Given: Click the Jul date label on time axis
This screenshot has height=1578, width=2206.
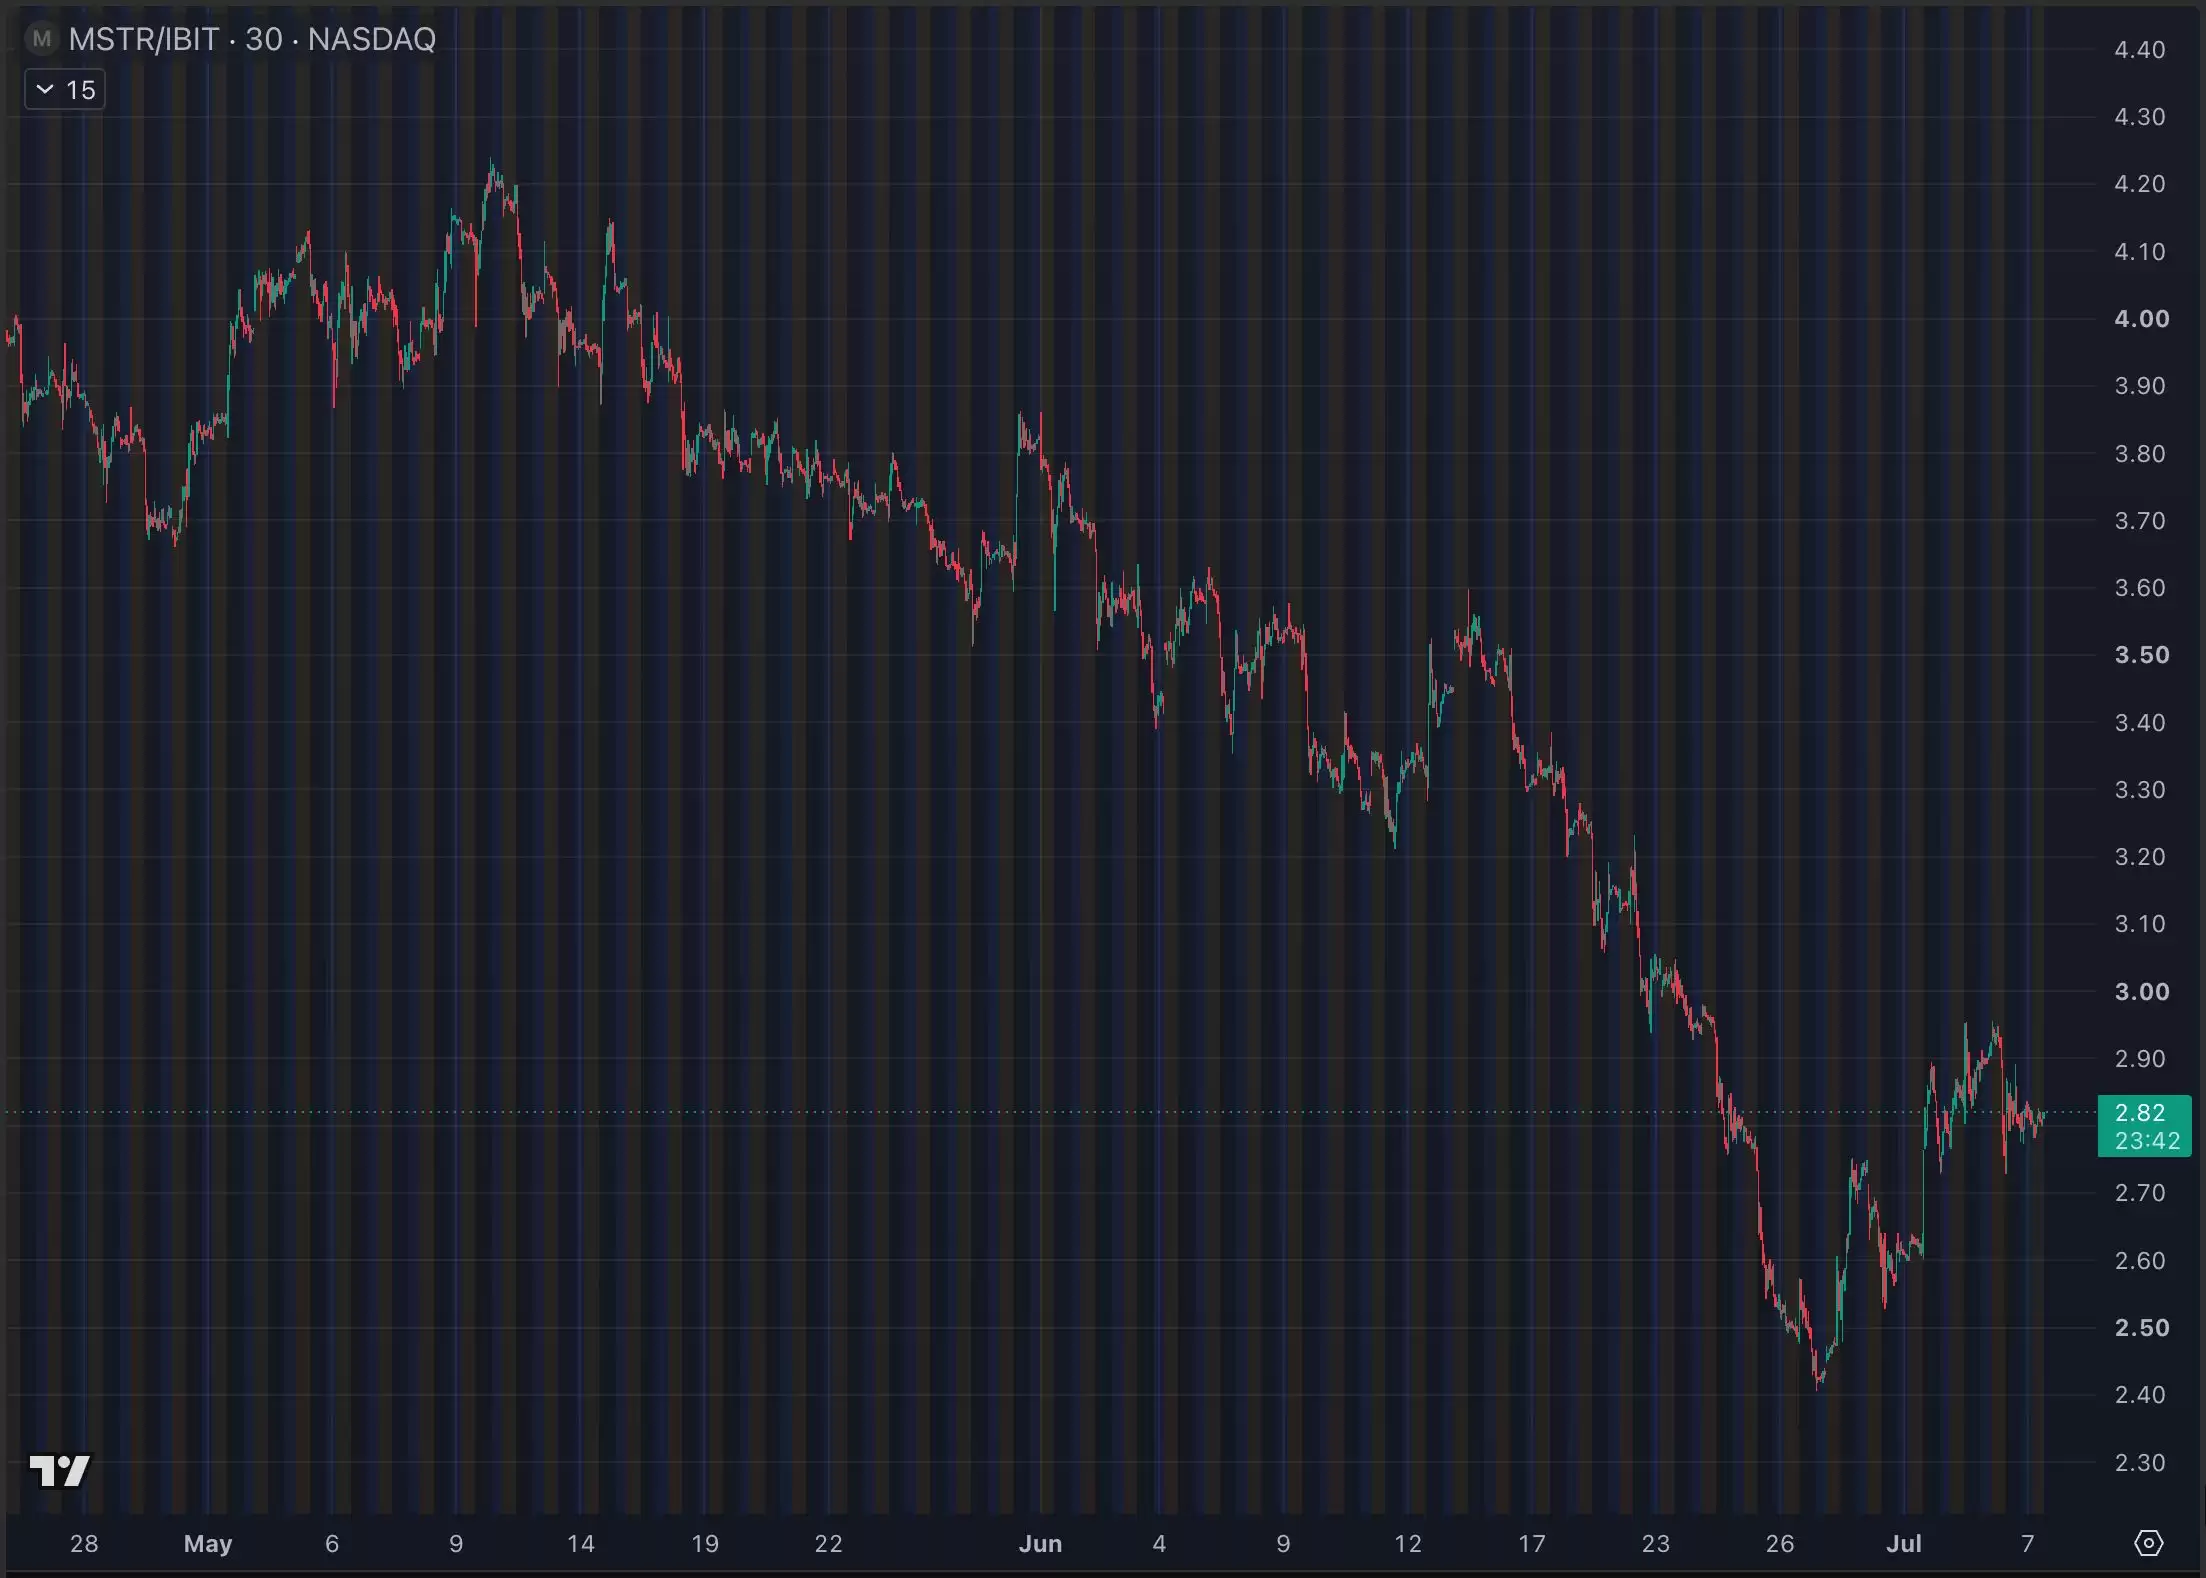Looking at the screenshot, I should 1904,1543.
